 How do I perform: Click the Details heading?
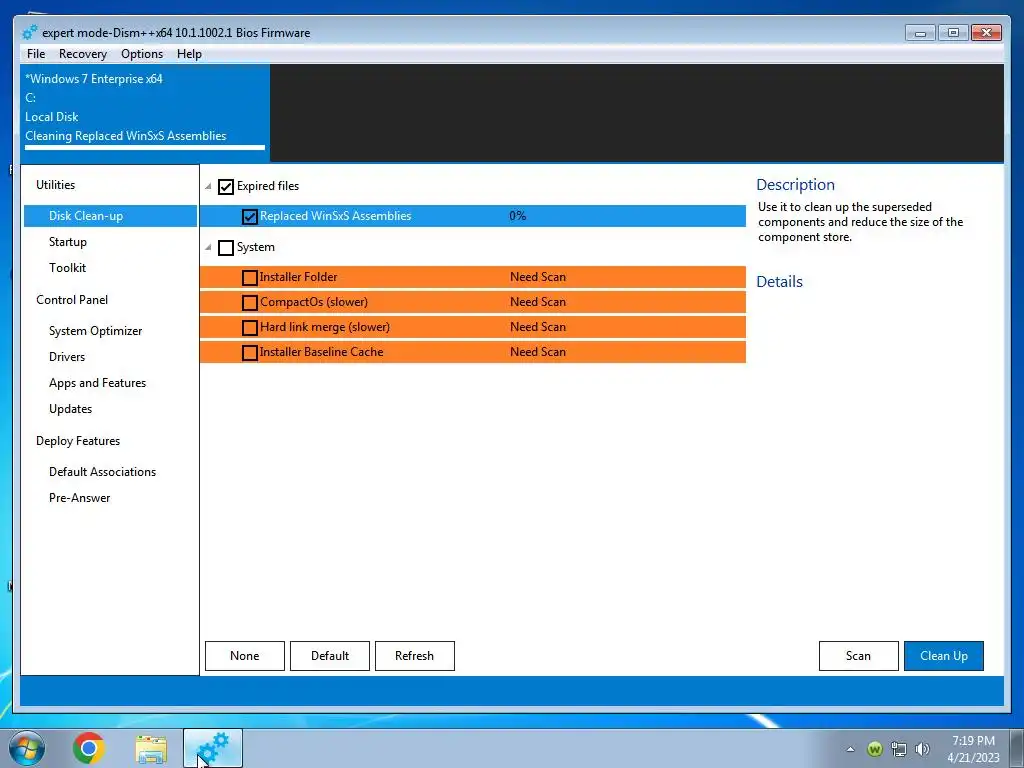780,281
